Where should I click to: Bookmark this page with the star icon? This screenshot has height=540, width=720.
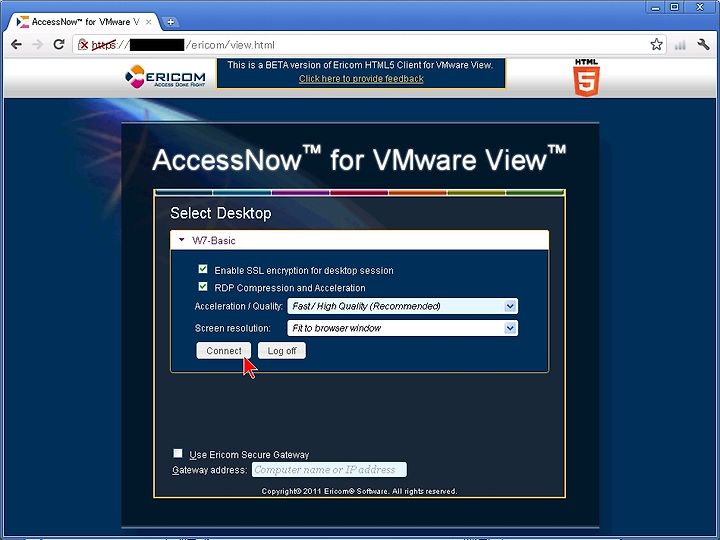[656, 45]
